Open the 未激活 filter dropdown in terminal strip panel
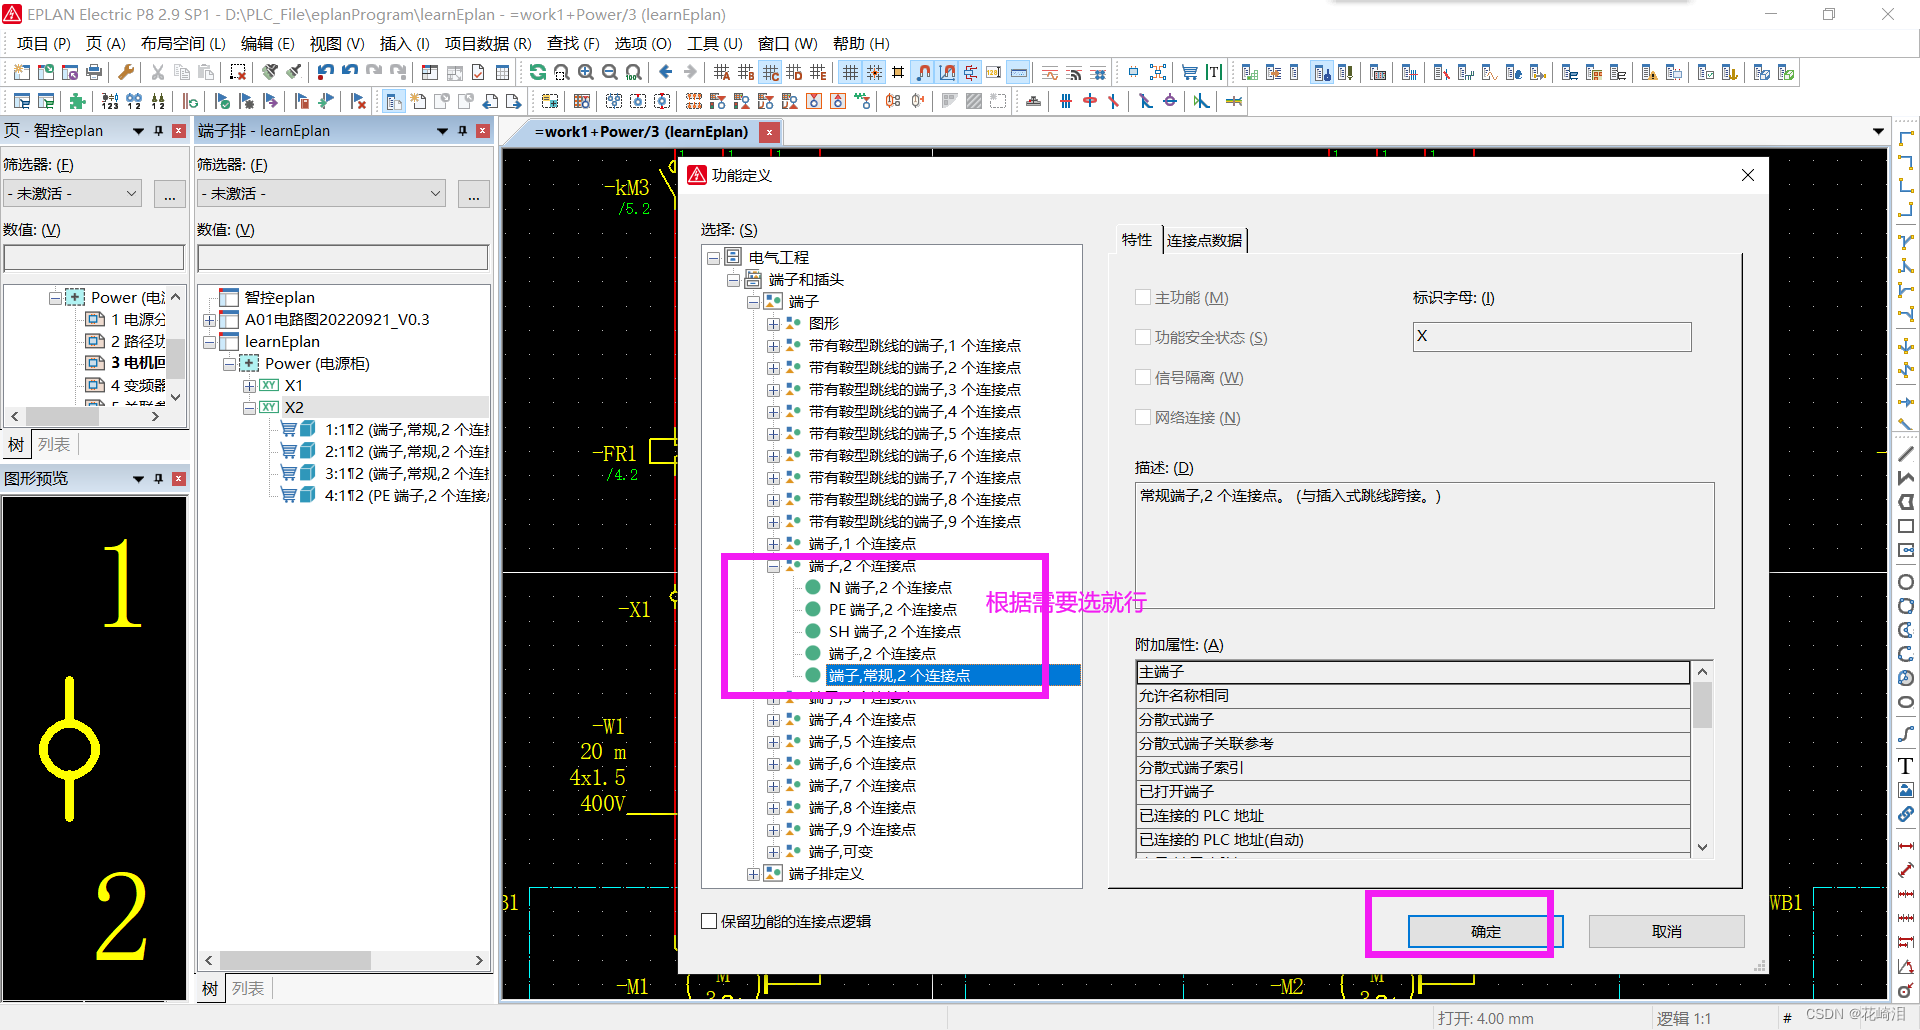This screenshot has height=1030, width=1920. click(x=322, y=193)
